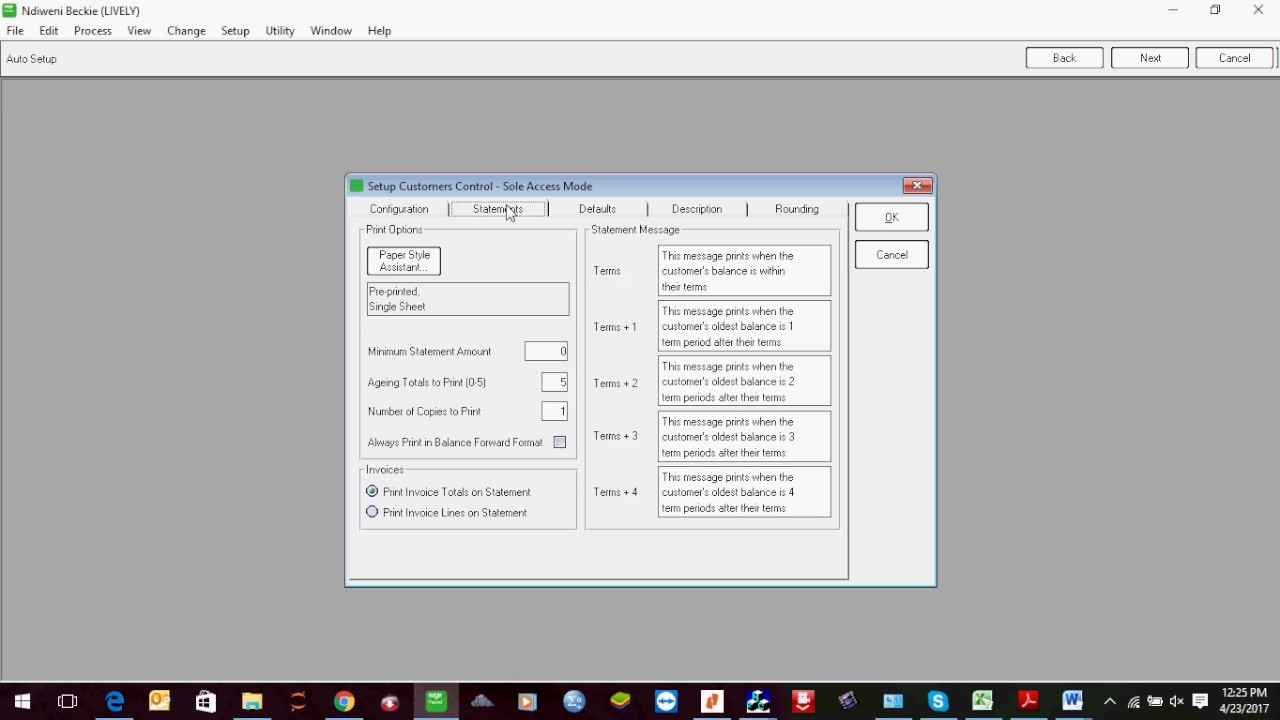1280x720 pixels.
Task: Edit Ageing Totals to Print field
Action: (554, 382)
